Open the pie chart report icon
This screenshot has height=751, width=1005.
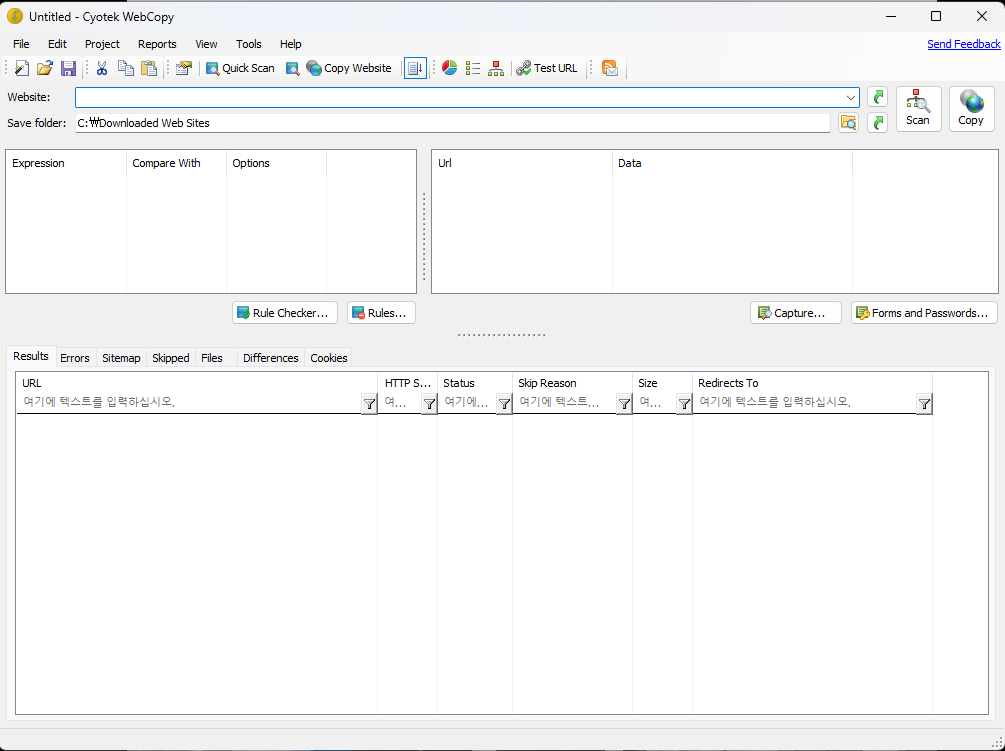click(x=449, y=68)
